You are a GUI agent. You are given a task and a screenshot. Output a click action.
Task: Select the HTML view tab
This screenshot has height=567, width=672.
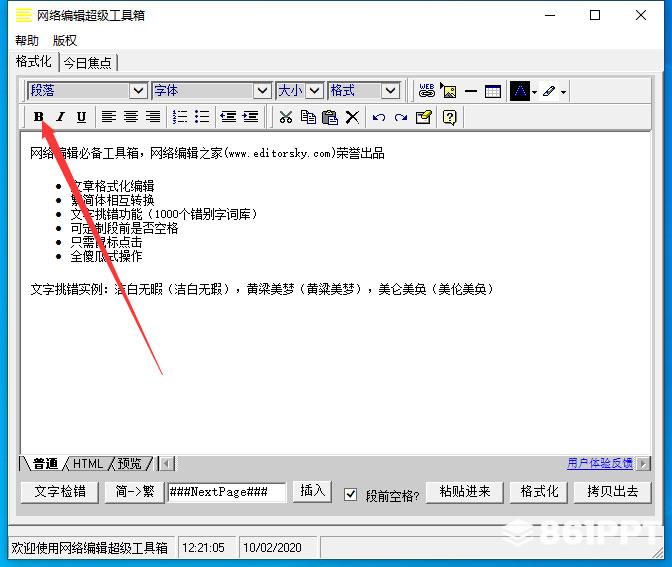[x=88, y=464]
